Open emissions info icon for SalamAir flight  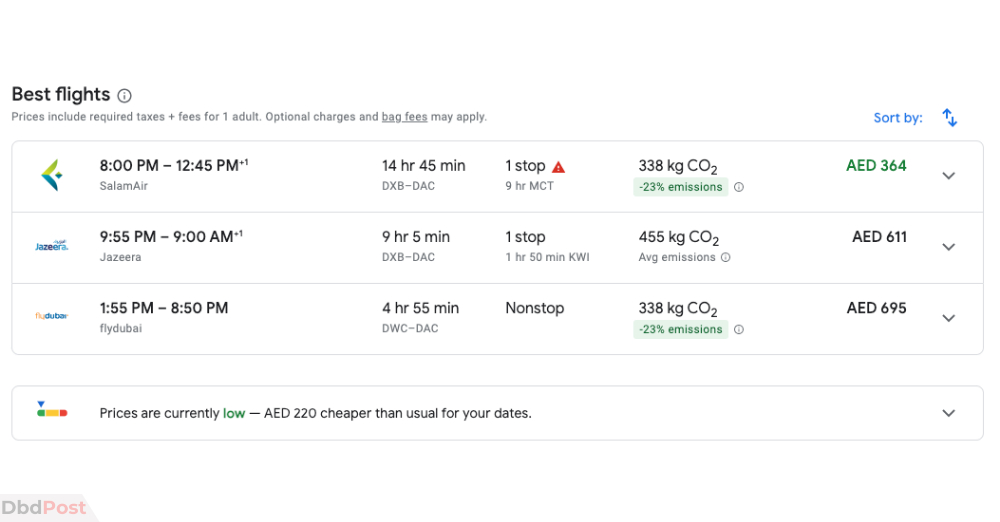739,187
